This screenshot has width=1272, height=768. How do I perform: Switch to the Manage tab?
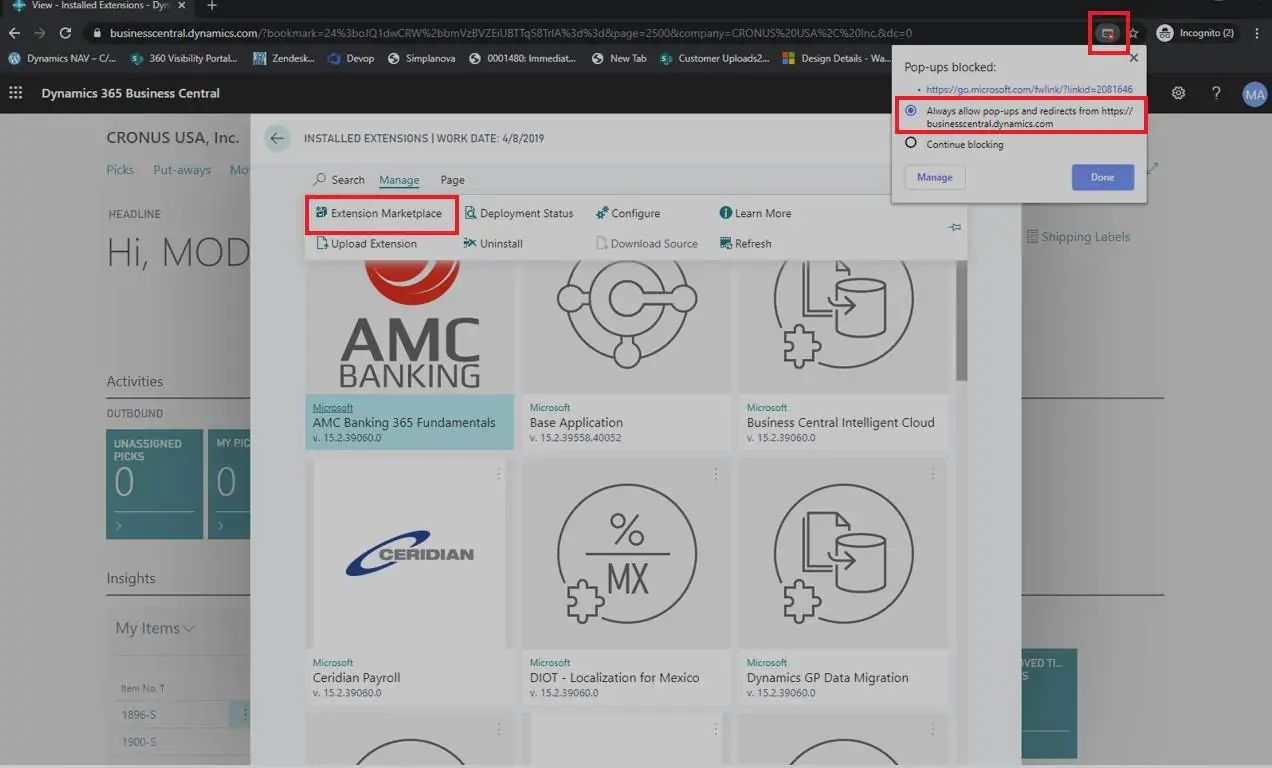click(399, 180)
